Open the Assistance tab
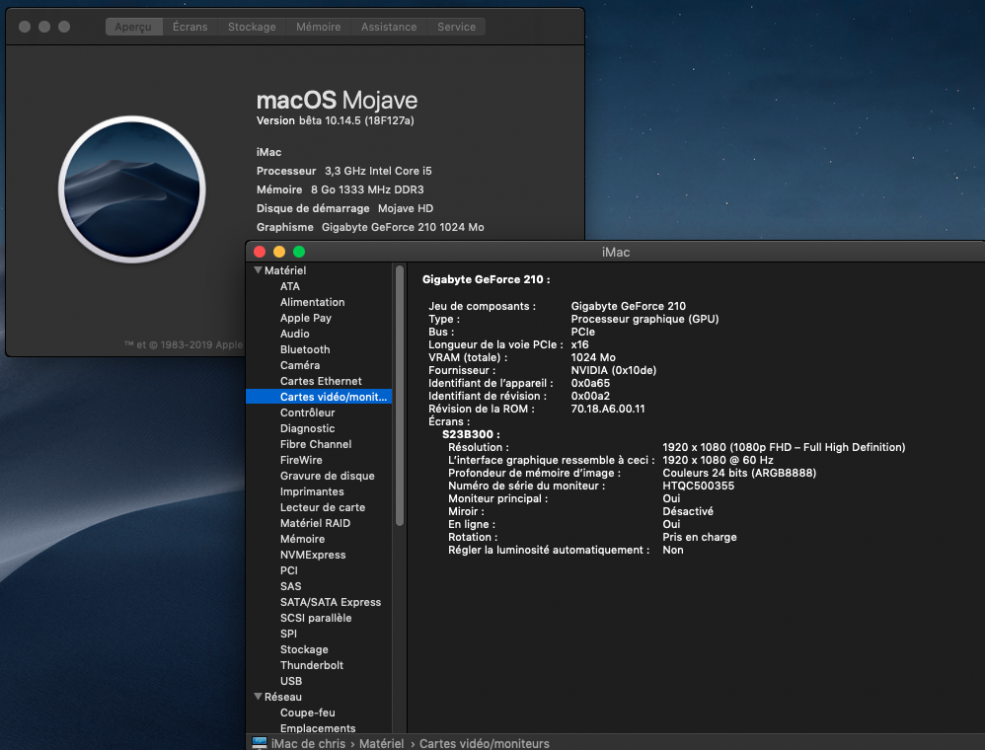 pos(389,27)
